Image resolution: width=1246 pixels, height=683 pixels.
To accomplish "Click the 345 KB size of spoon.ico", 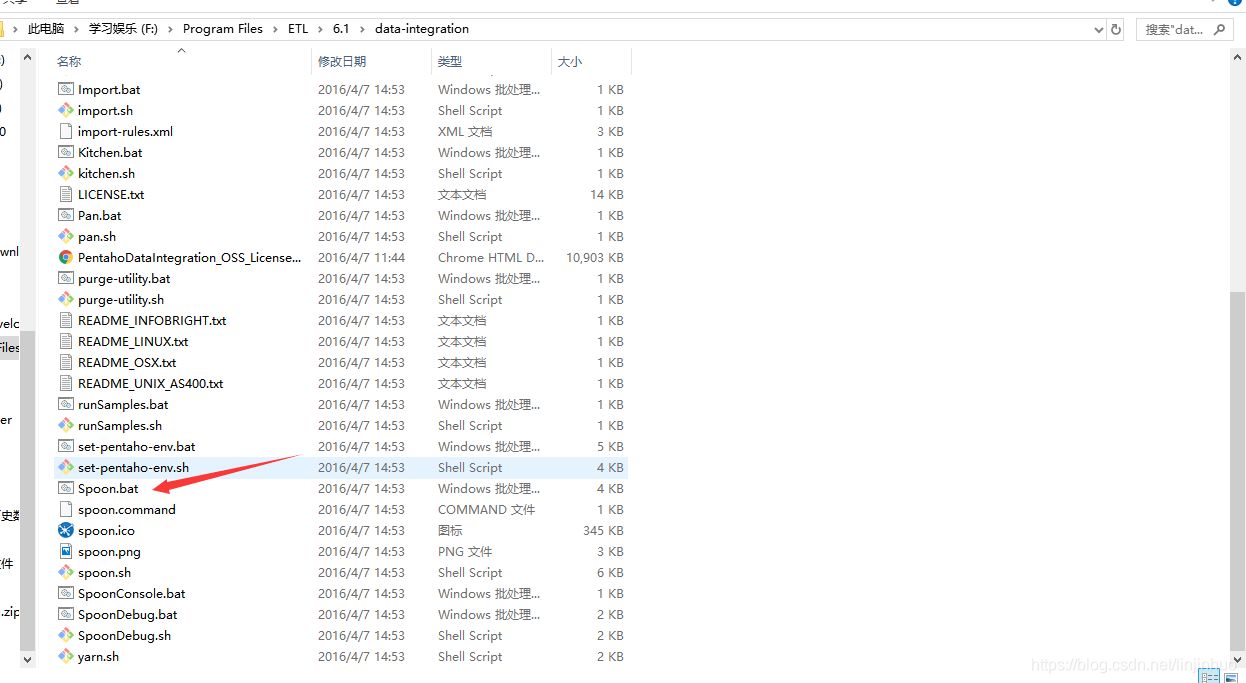I will click(603, 530).
